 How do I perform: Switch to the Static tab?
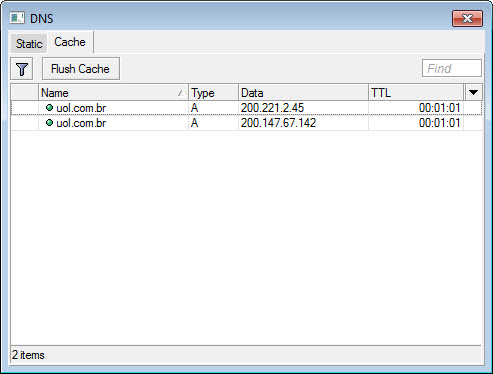click(29, 44)
